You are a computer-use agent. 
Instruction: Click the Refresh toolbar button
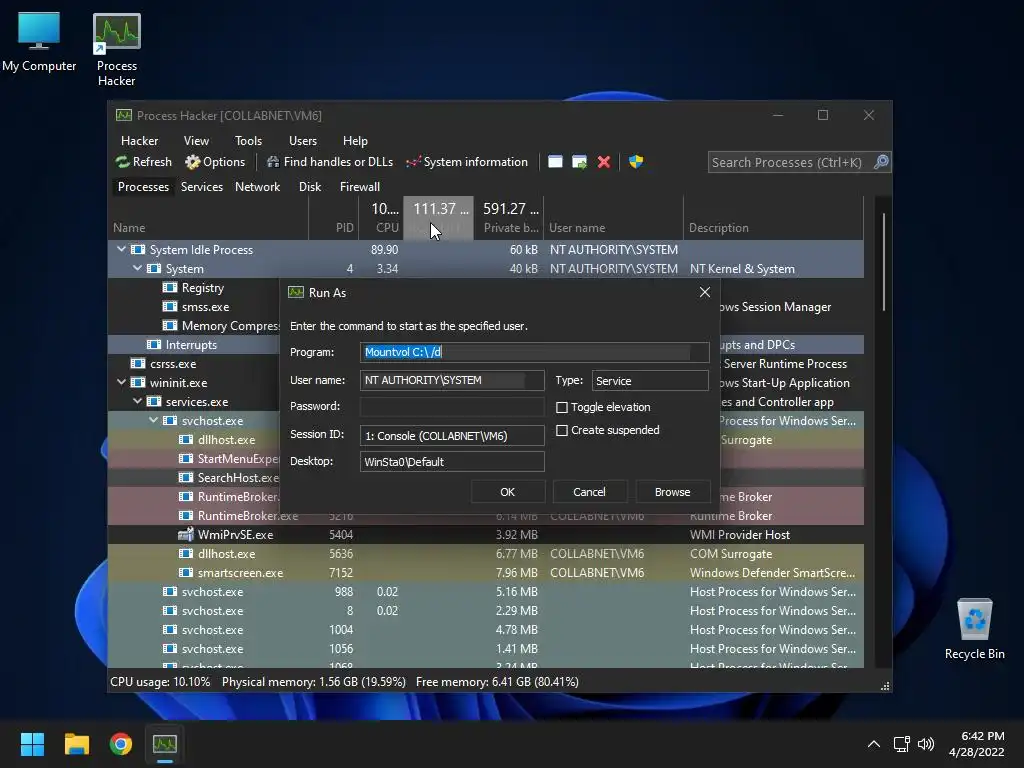[x=144, y=162]
